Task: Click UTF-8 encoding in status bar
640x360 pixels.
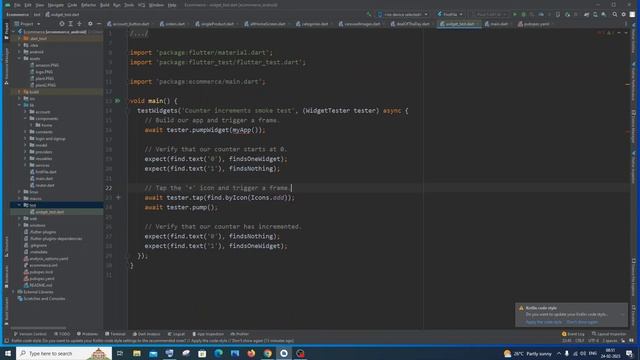Action: (x=593, y=341)
